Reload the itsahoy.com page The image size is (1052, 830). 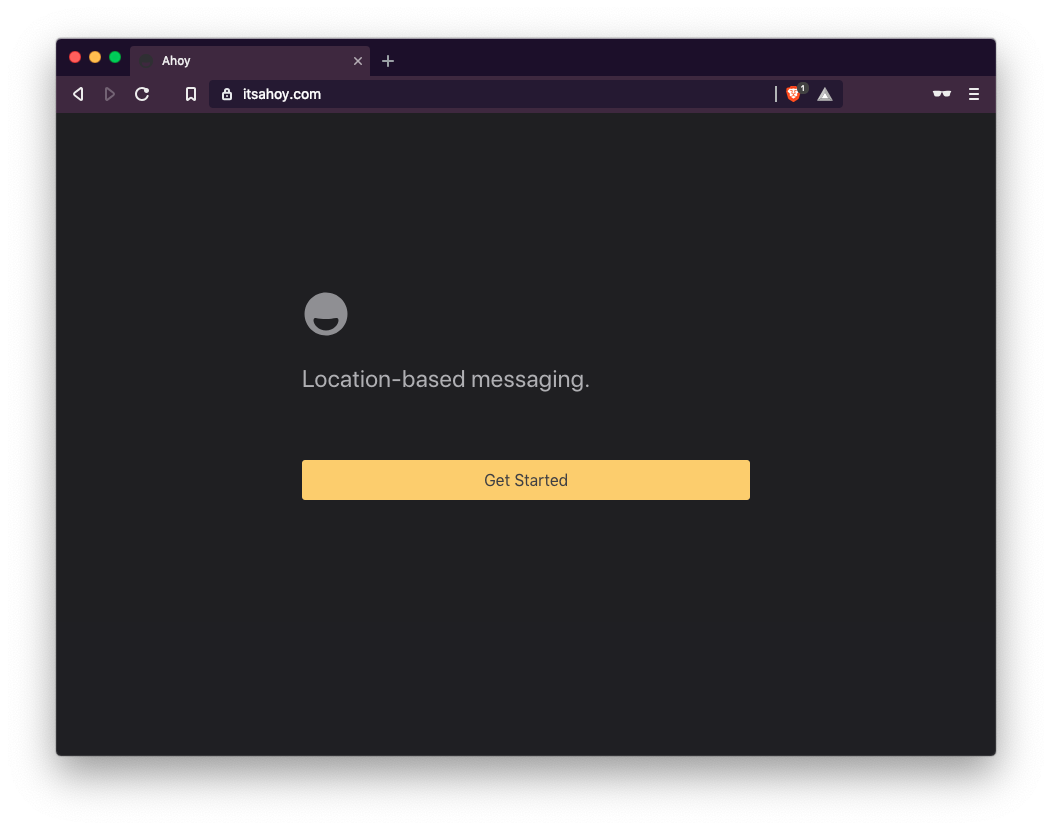click(142, 94)
